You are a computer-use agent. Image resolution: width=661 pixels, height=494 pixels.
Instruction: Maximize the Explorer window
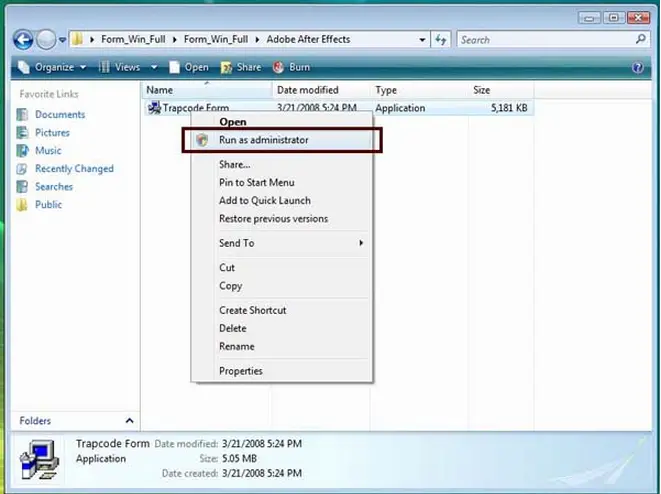click(x=614, y=18)
